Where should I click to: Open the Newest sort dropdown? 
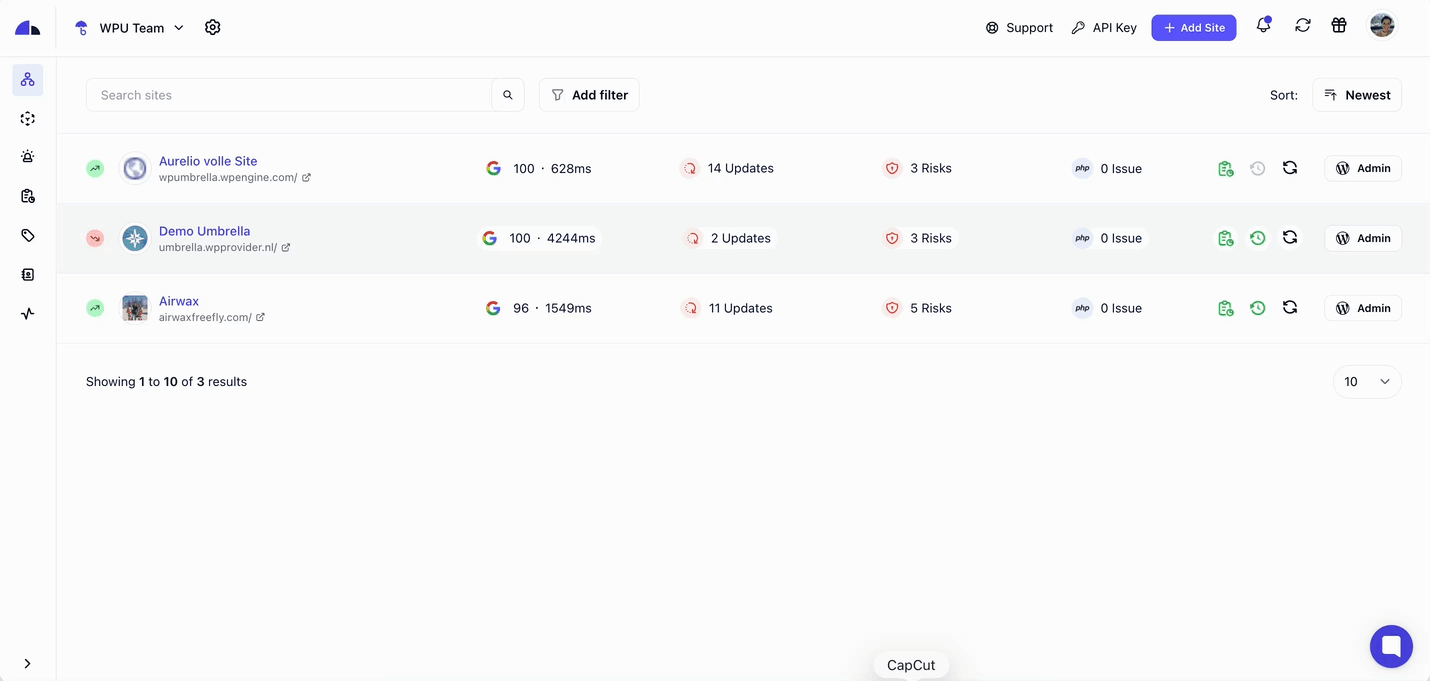tap(1356, 94)
